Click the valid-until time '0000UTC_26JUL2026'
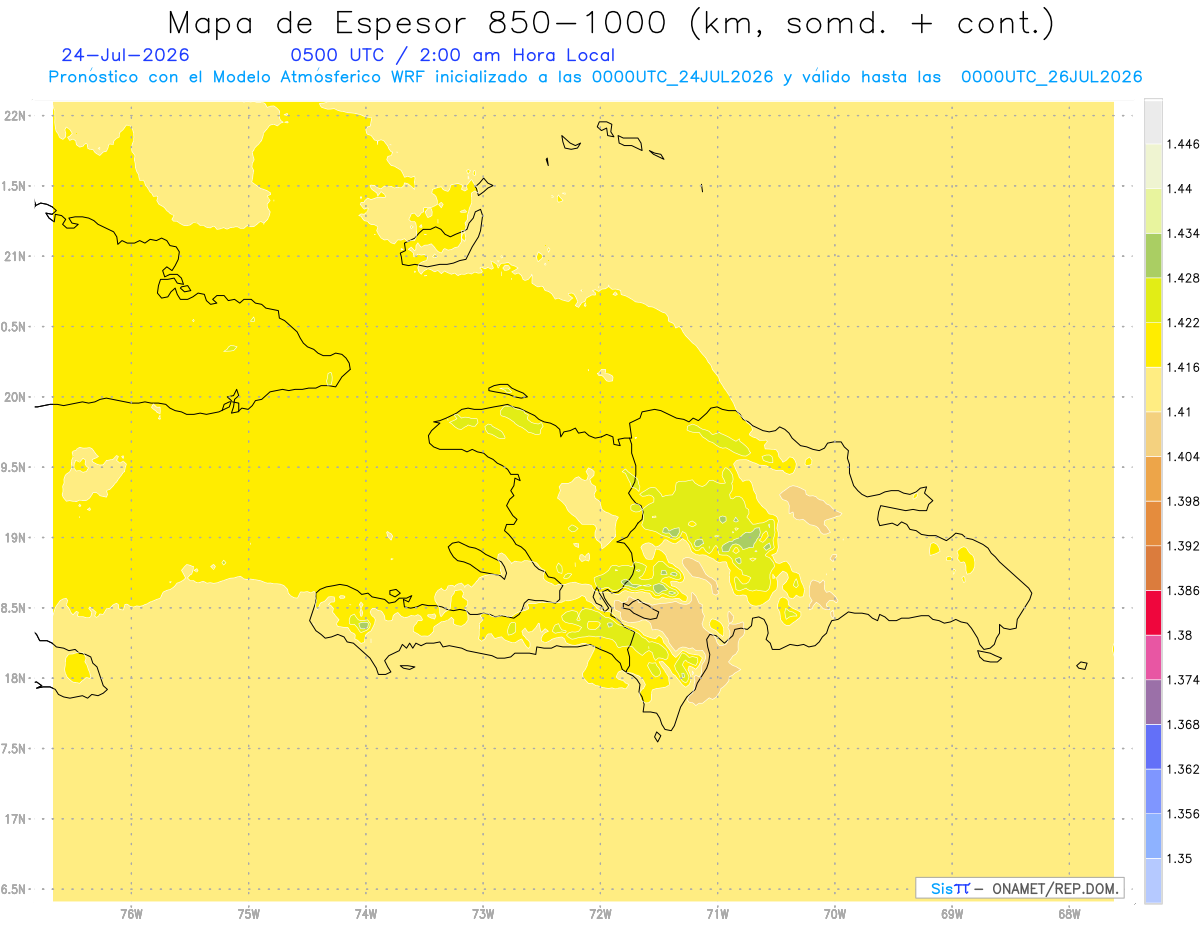 click(1051, 77)
